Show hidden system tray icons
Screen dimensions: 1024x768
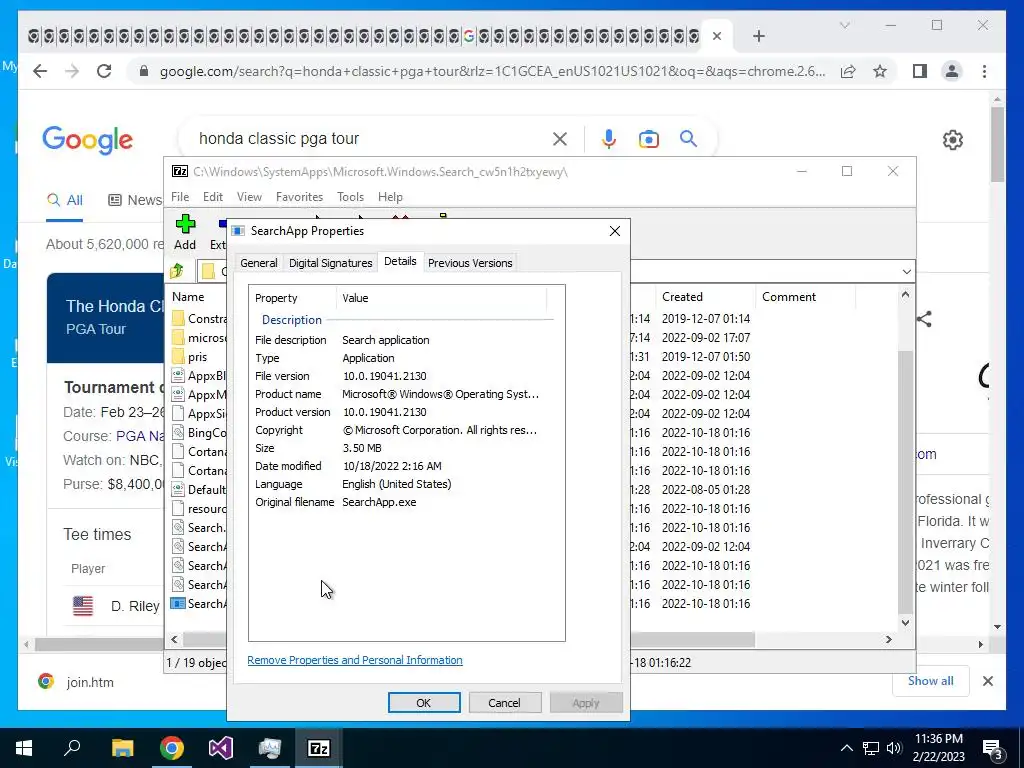pyautogui.click(x=846, y=748)
